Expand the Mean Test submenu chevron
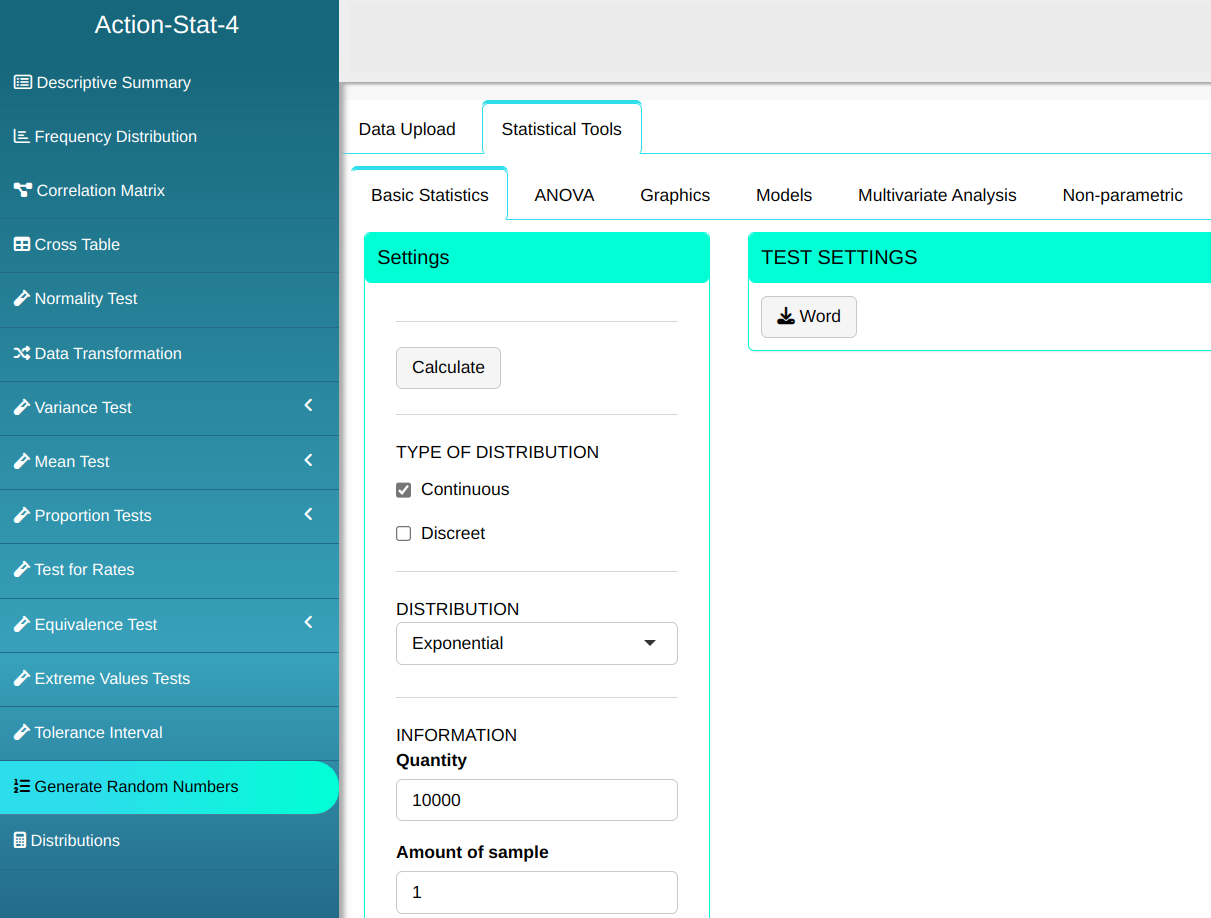The height and width of the screenshot is (918, 1211). [308, 460]
